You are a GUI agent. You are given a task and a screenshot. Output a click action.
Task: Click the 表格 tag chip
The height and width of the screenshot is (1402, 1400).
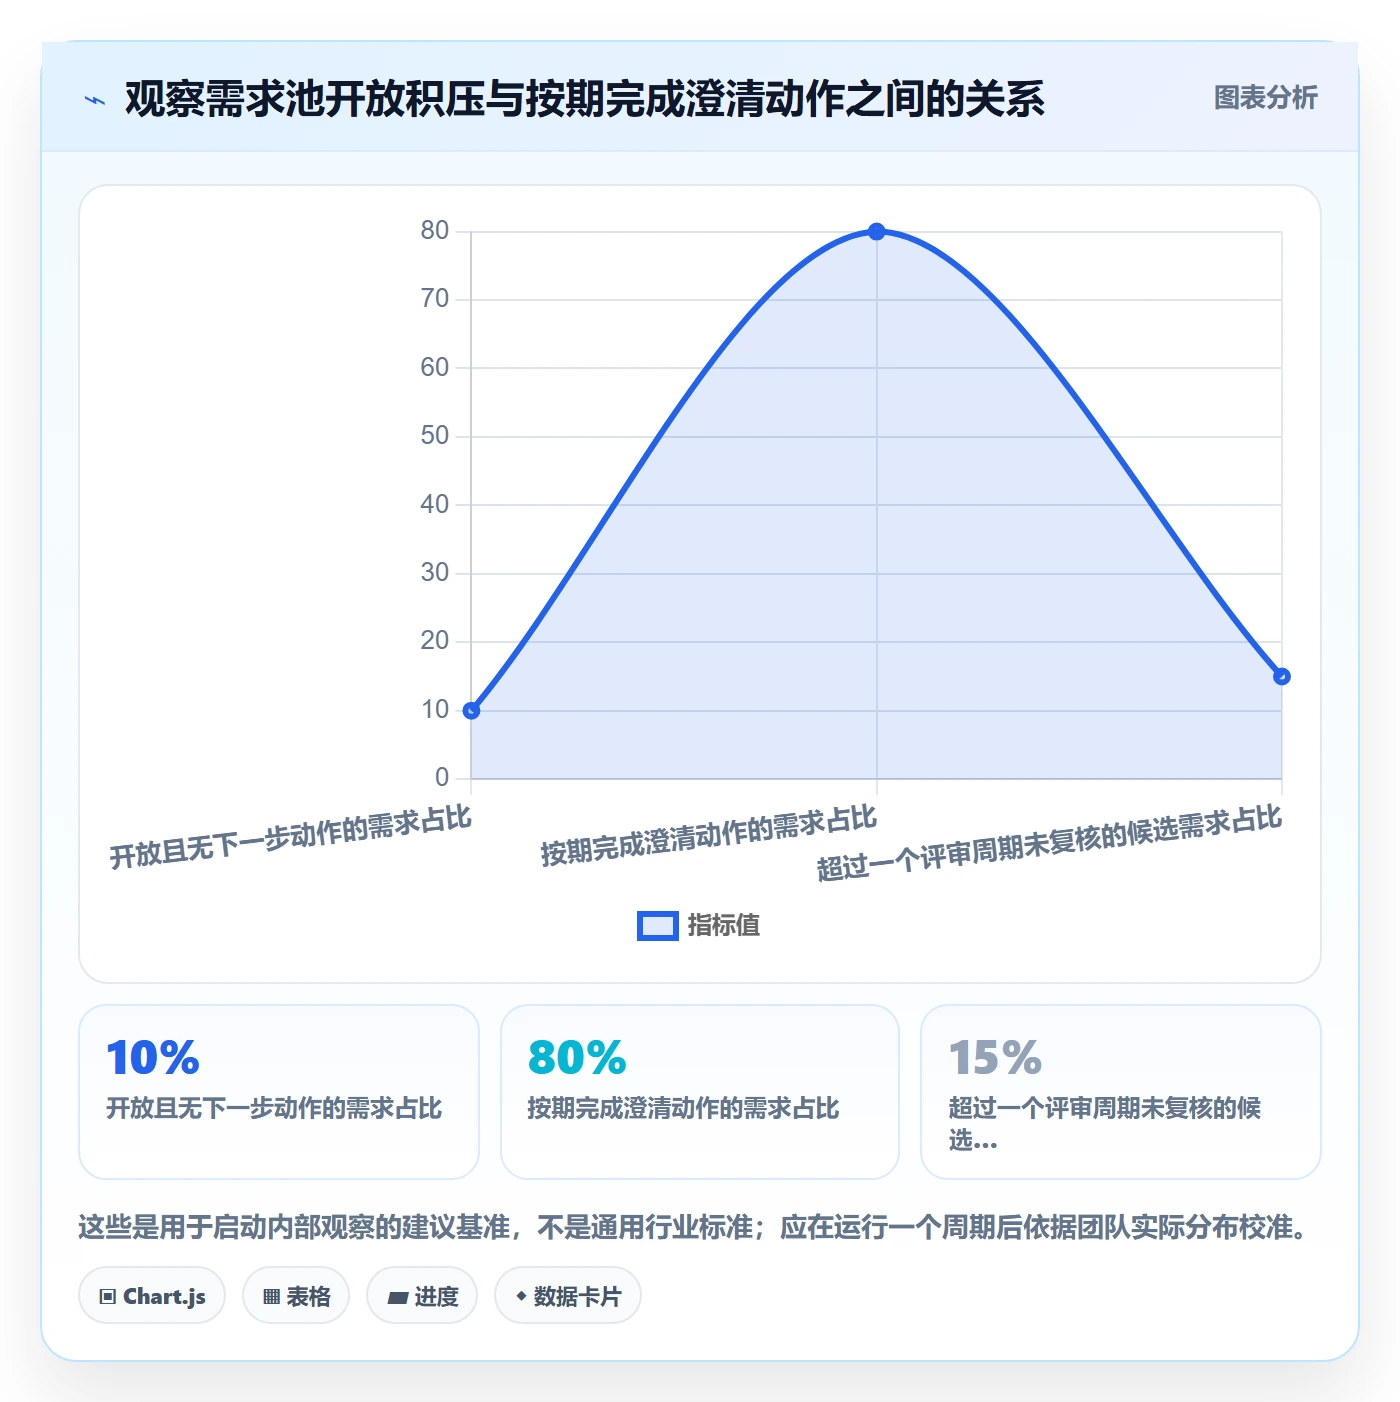pyautogui.click(x=296, y=1296)
